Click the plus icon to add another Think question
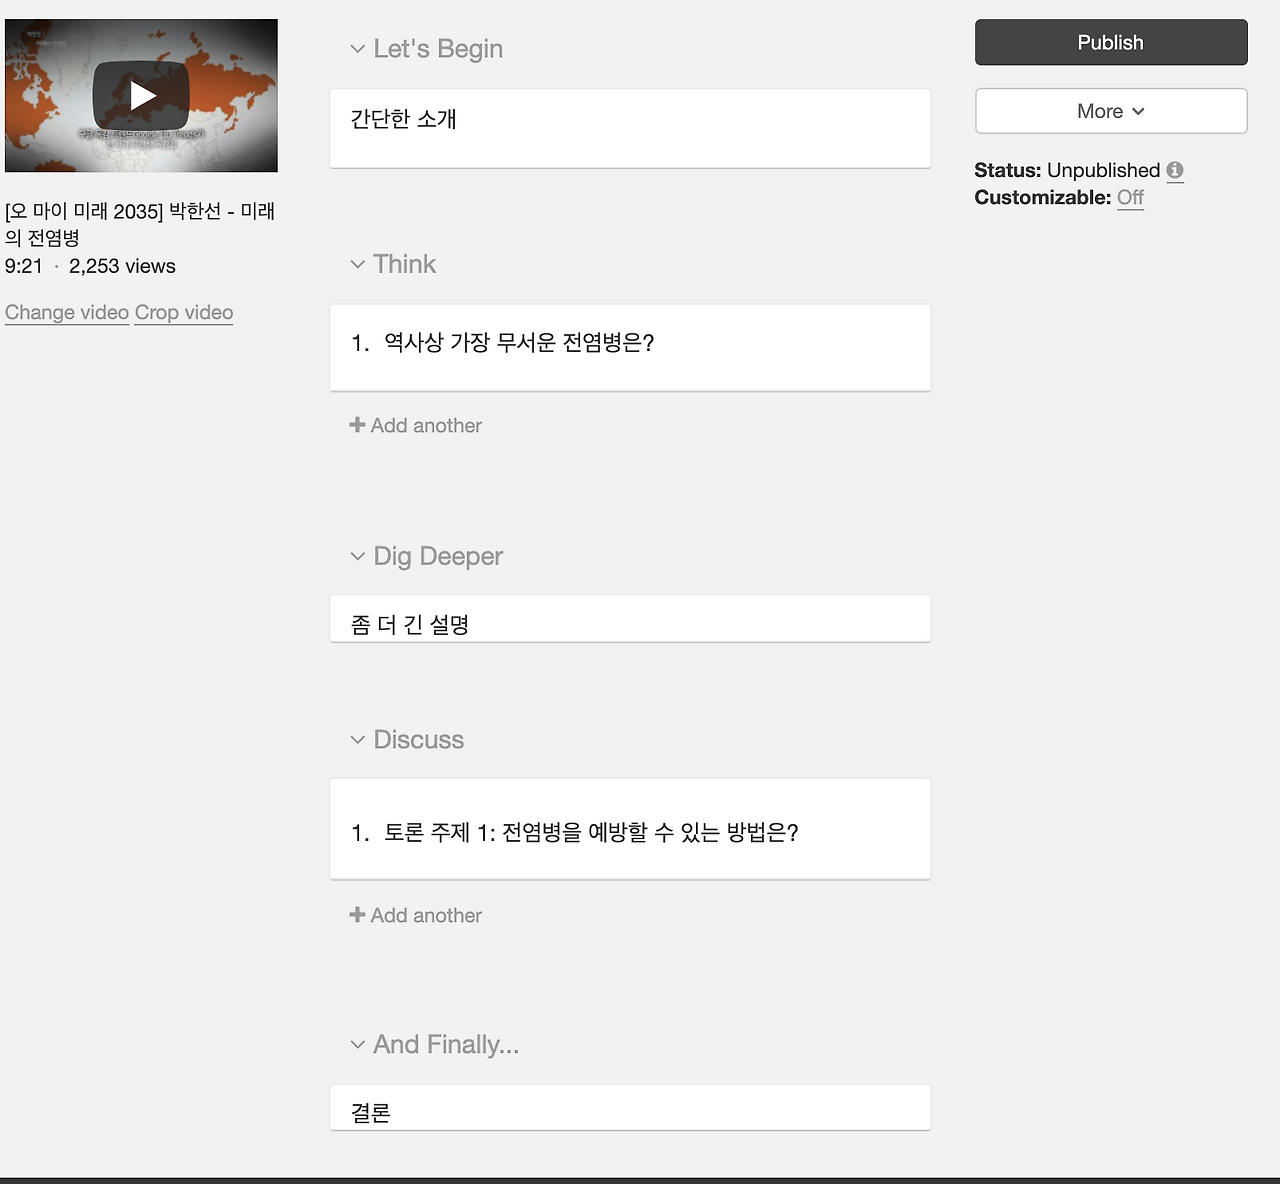The width and height of the screenshot is (1280, 1184). 357,424
